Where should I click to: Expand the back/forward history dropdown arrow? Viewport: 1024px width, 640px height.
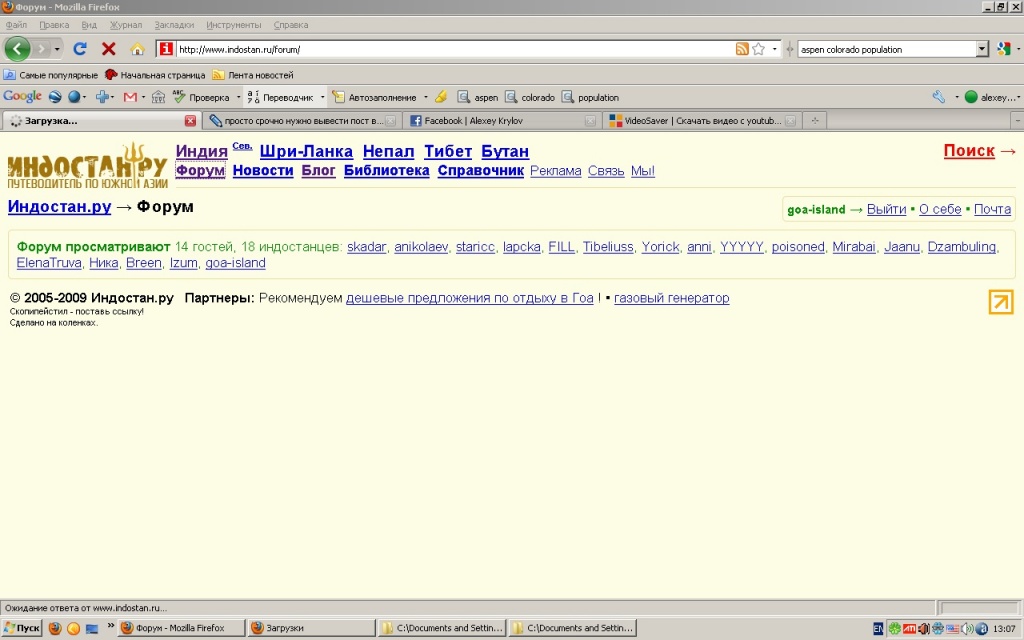[57, 49]
